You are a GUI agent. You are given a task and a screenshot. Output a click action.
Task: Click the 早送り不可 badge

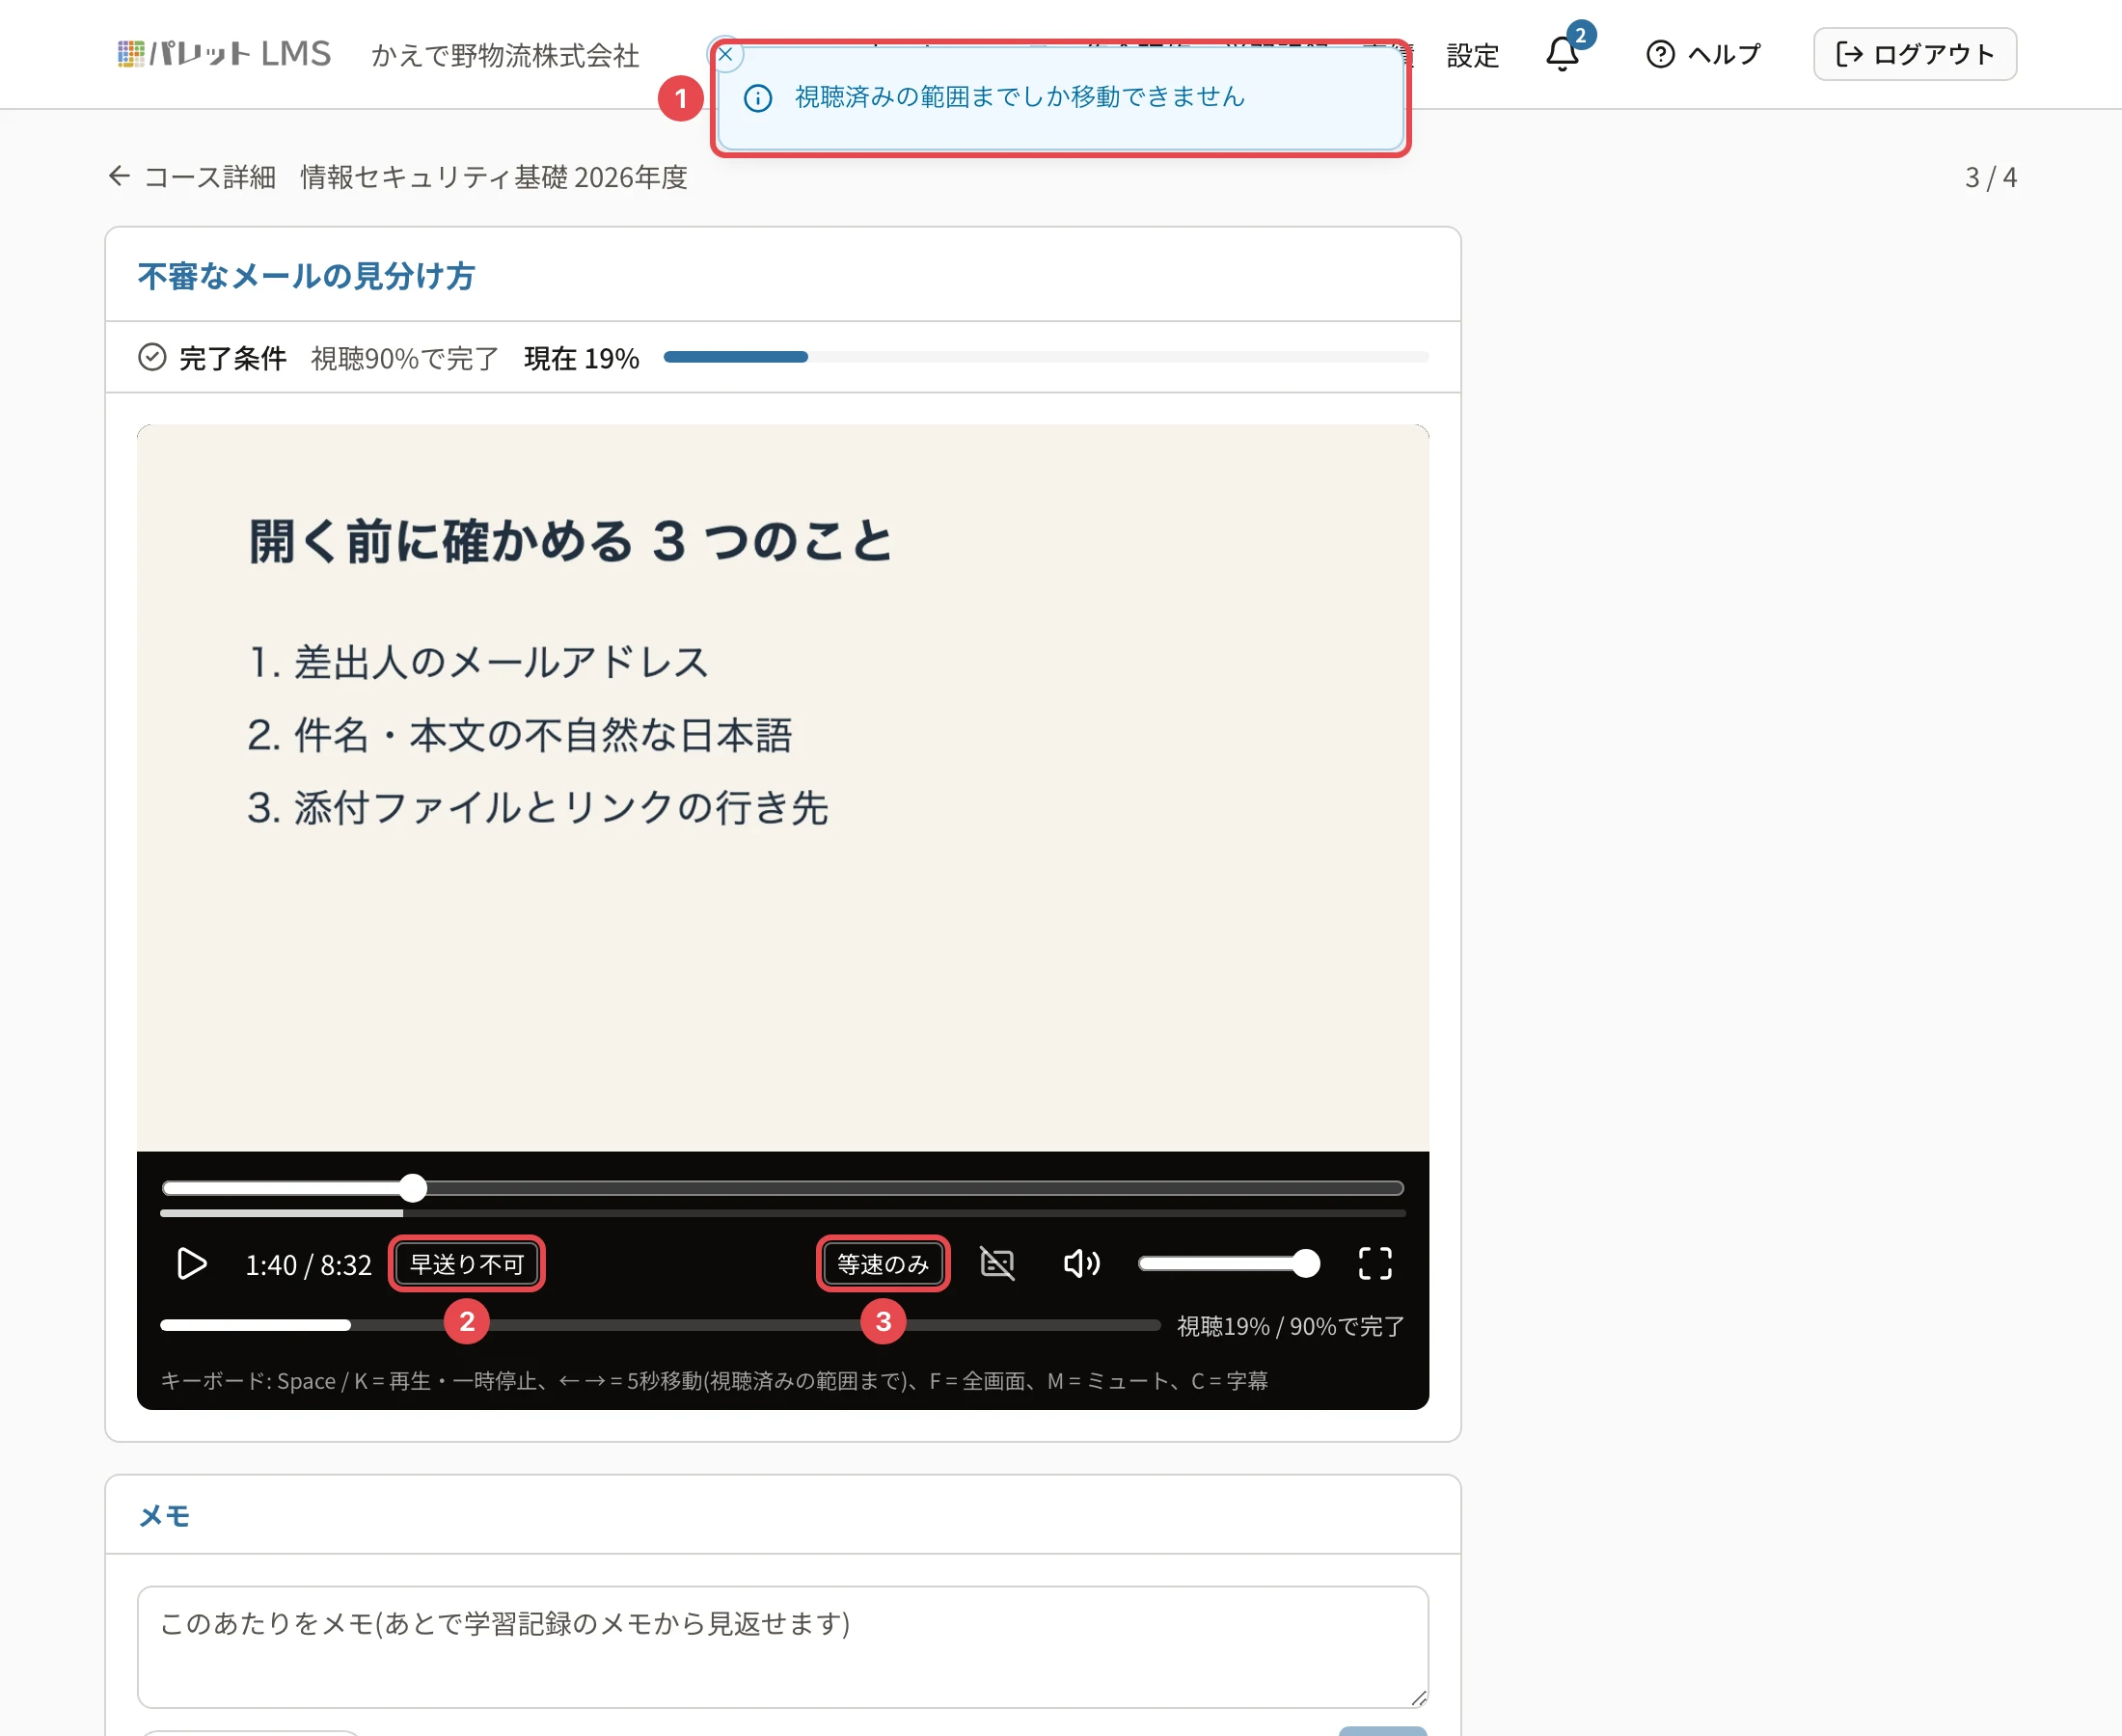click(467, 1264)
